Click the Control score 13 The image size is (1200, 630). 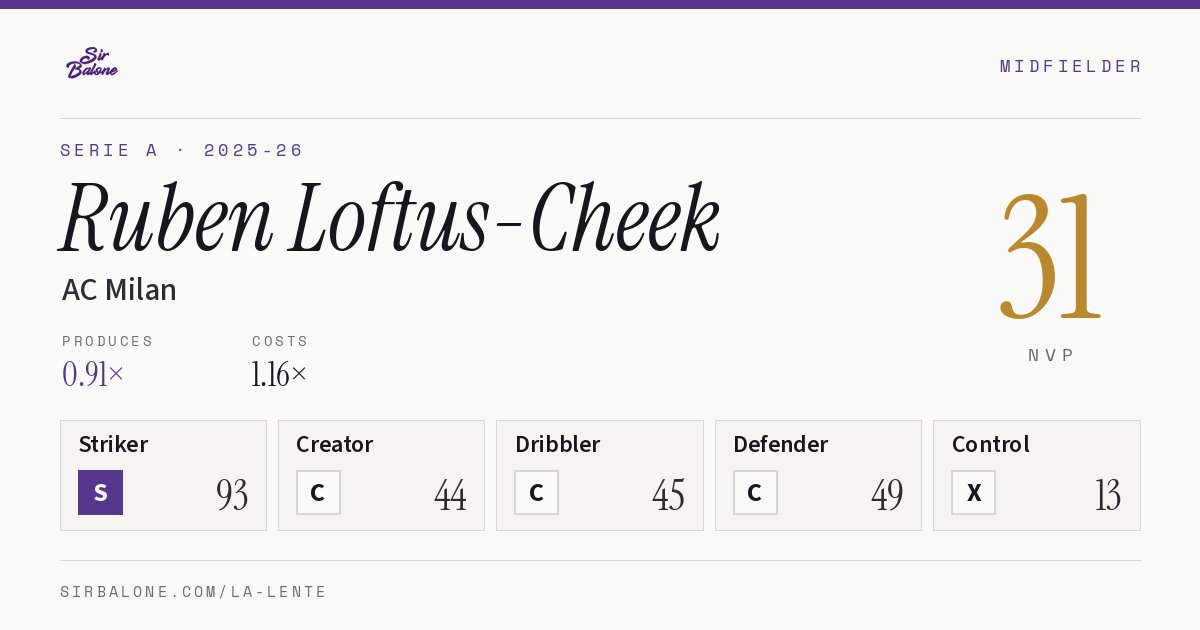click(x=1107, y=495)
